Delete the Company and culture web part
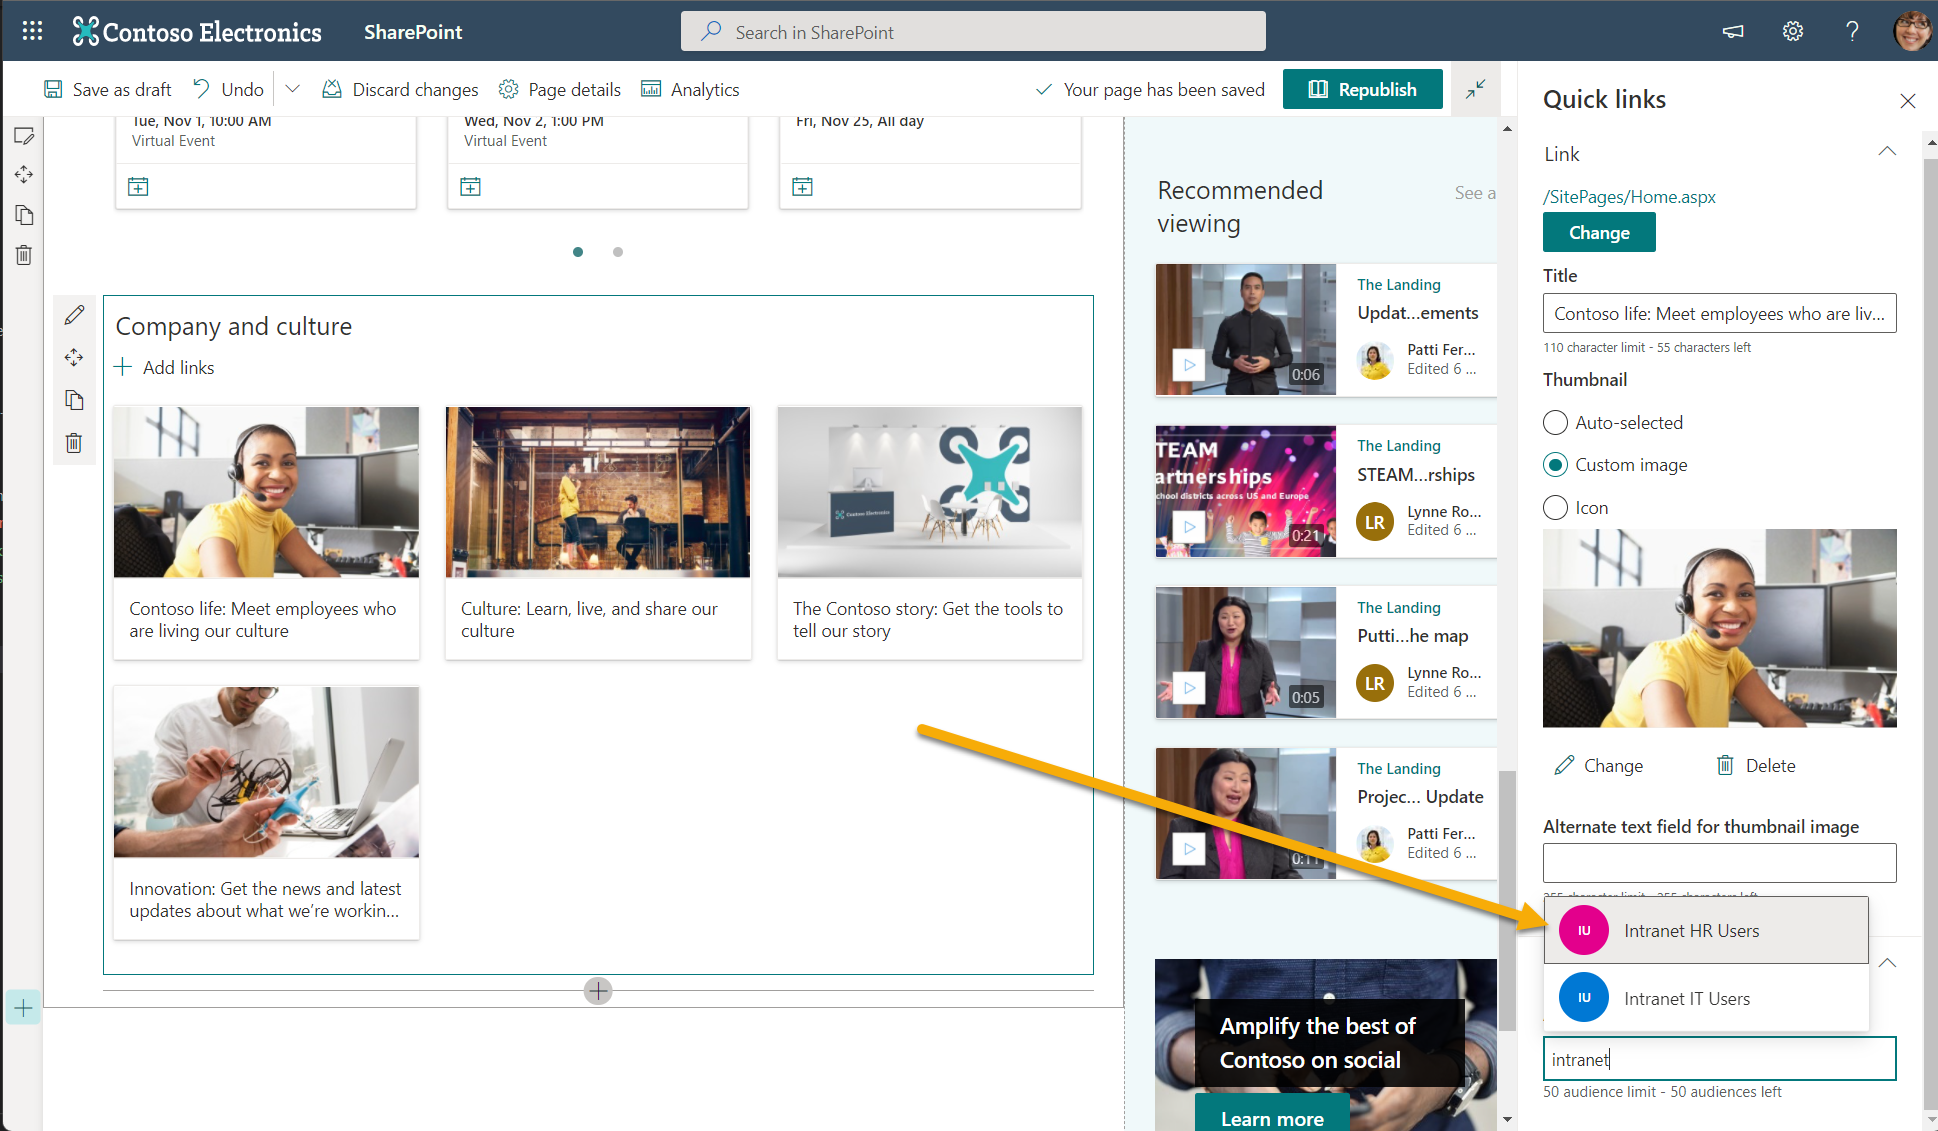The image size is (1938, 1131). coord(74,442)
